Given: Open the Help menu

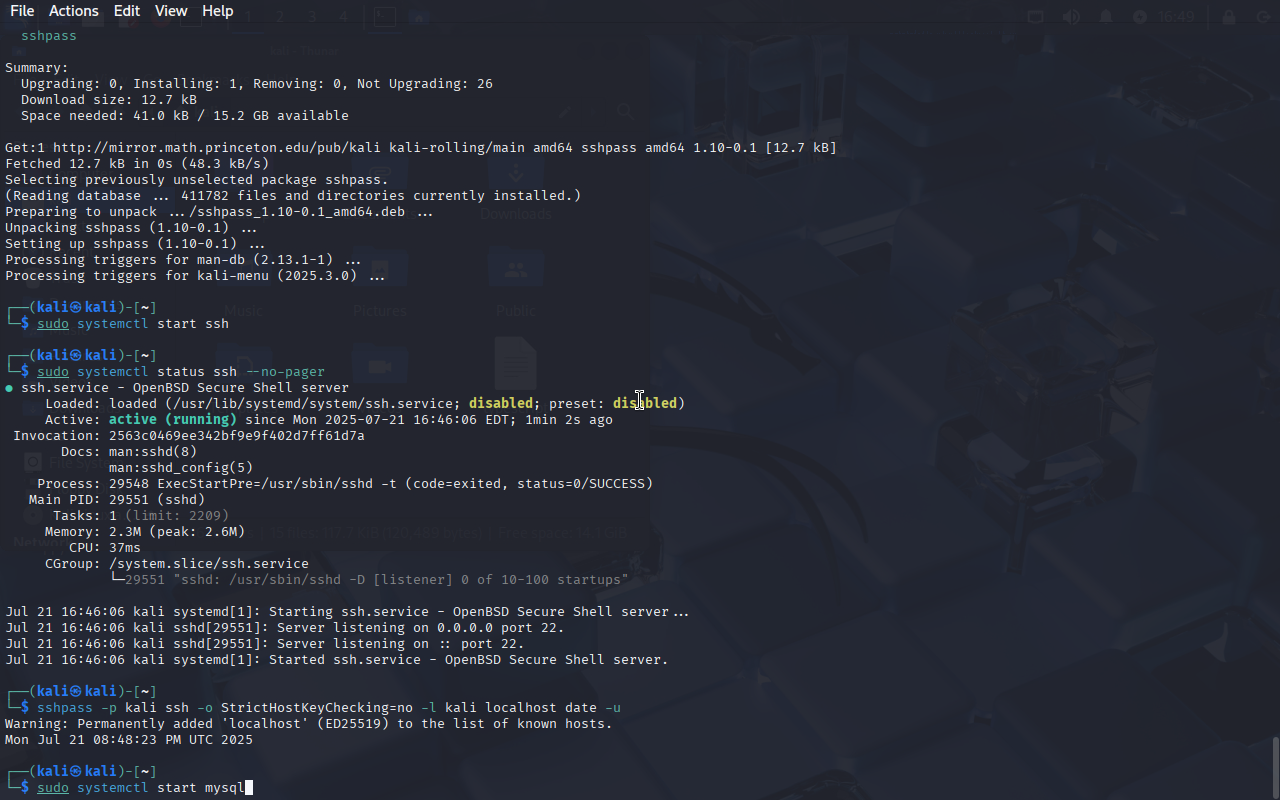Looking at the screenshot, I should (x=218, y=11).
